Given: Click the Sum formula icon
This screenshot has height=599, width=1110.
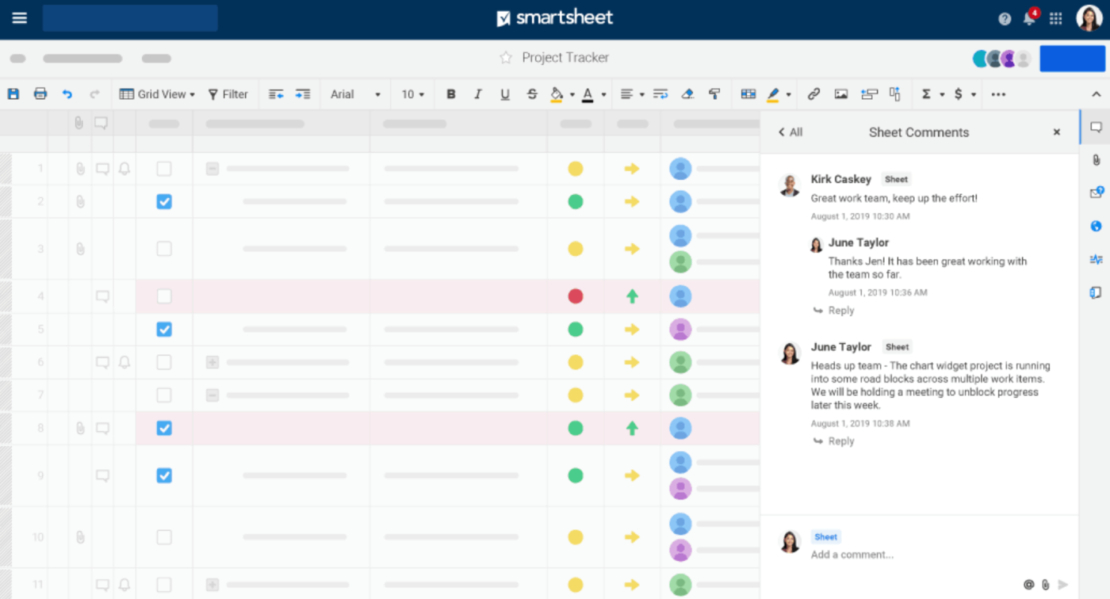Looking at the screenshot, I should point(927,93).
